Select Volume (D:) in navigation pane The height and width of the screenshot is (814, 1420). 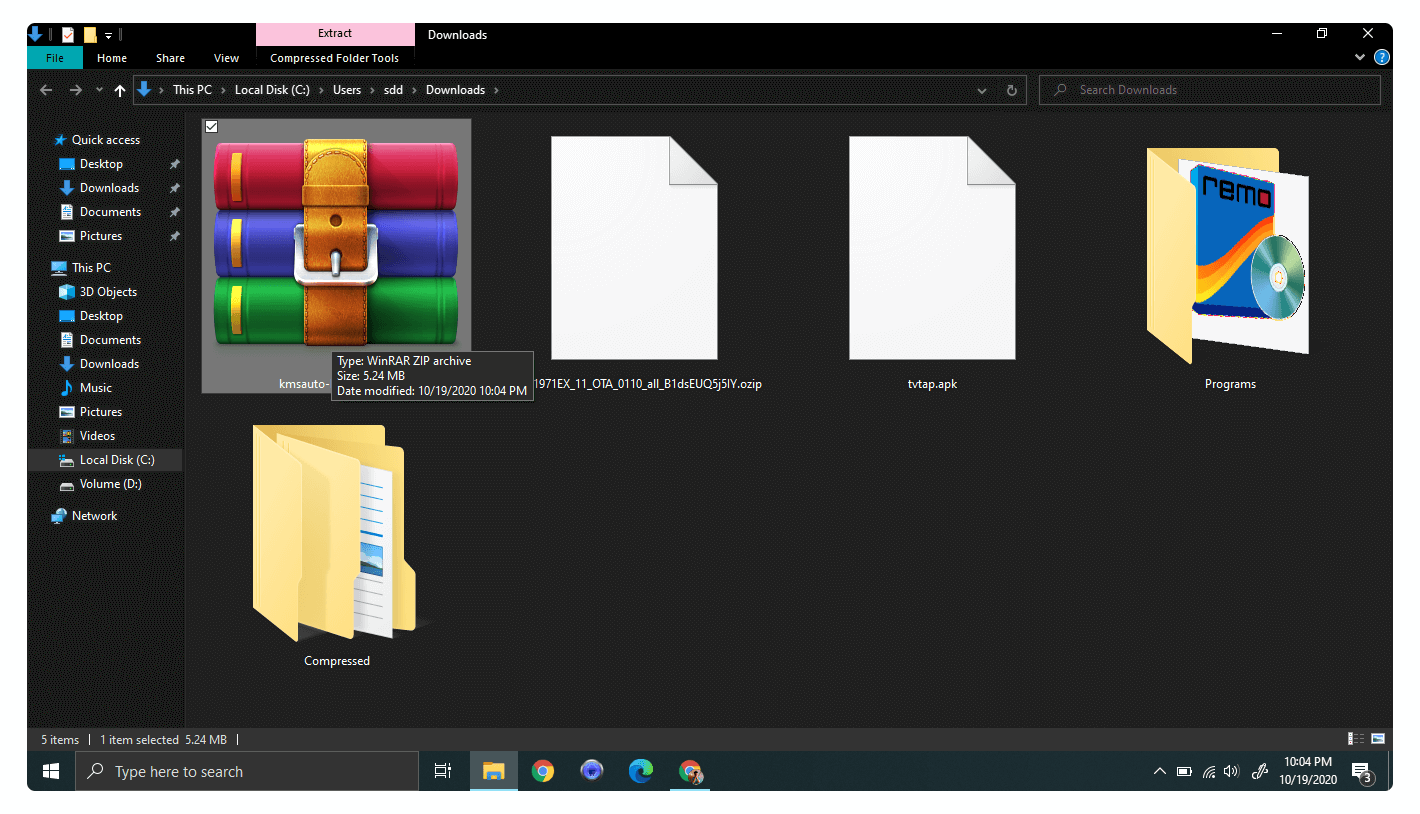coord(110,484)
